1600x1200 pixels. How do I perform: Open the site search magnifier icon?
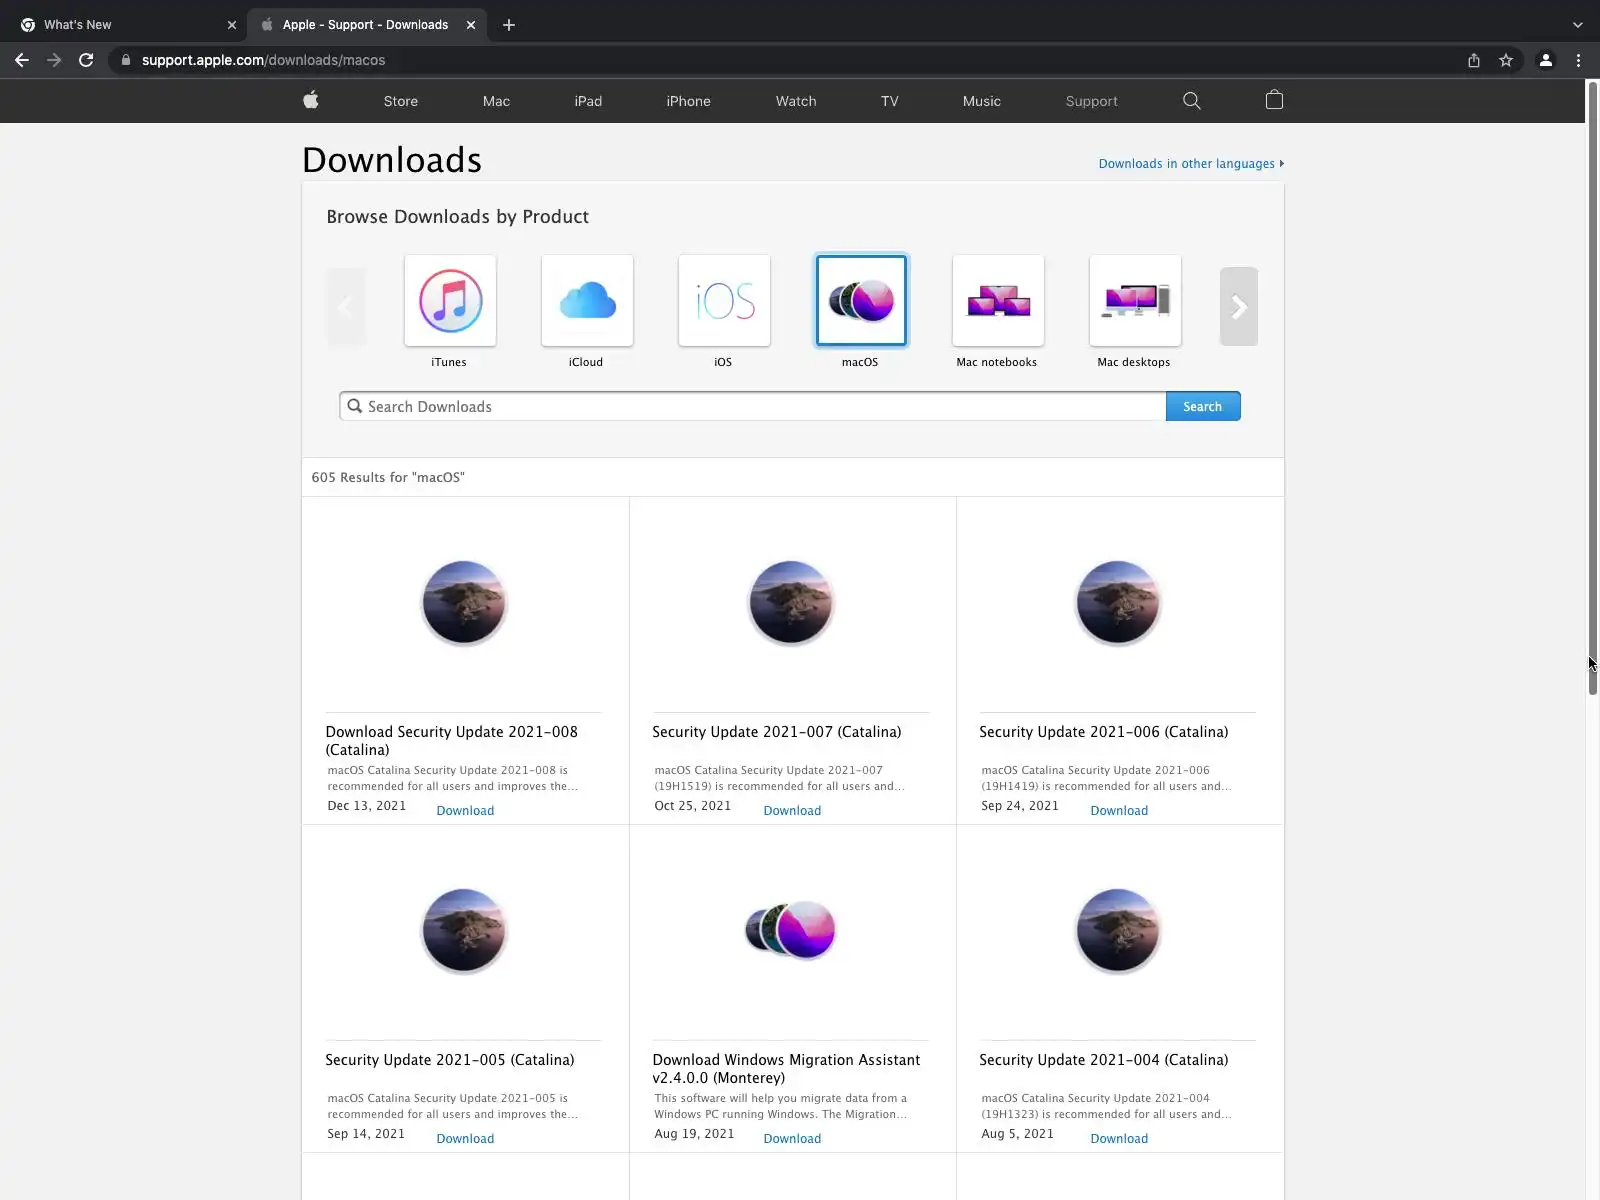click(x=1191, y=100)
